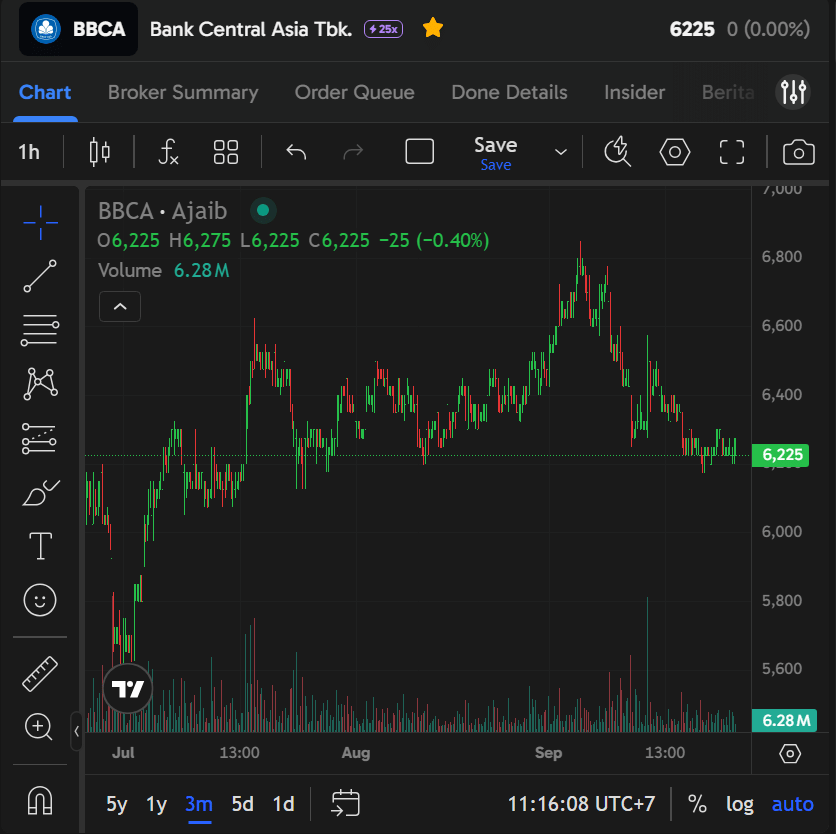Collapse the drawing toolbar side arrow
Viewport: 836px width, 834px height.
[x=77, y=732]
